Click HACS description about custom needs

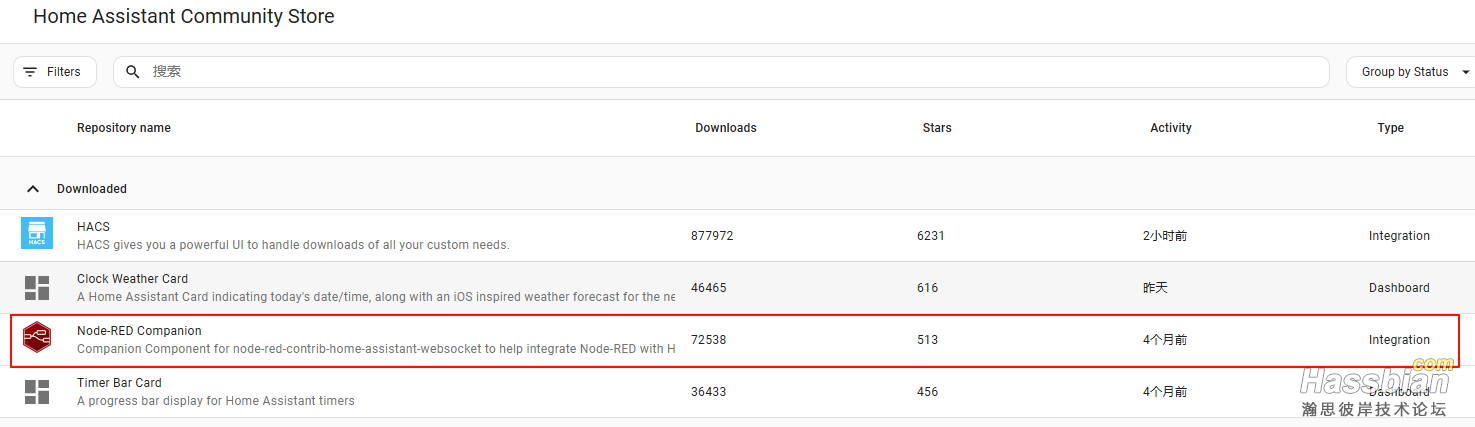tap(293, 245)
